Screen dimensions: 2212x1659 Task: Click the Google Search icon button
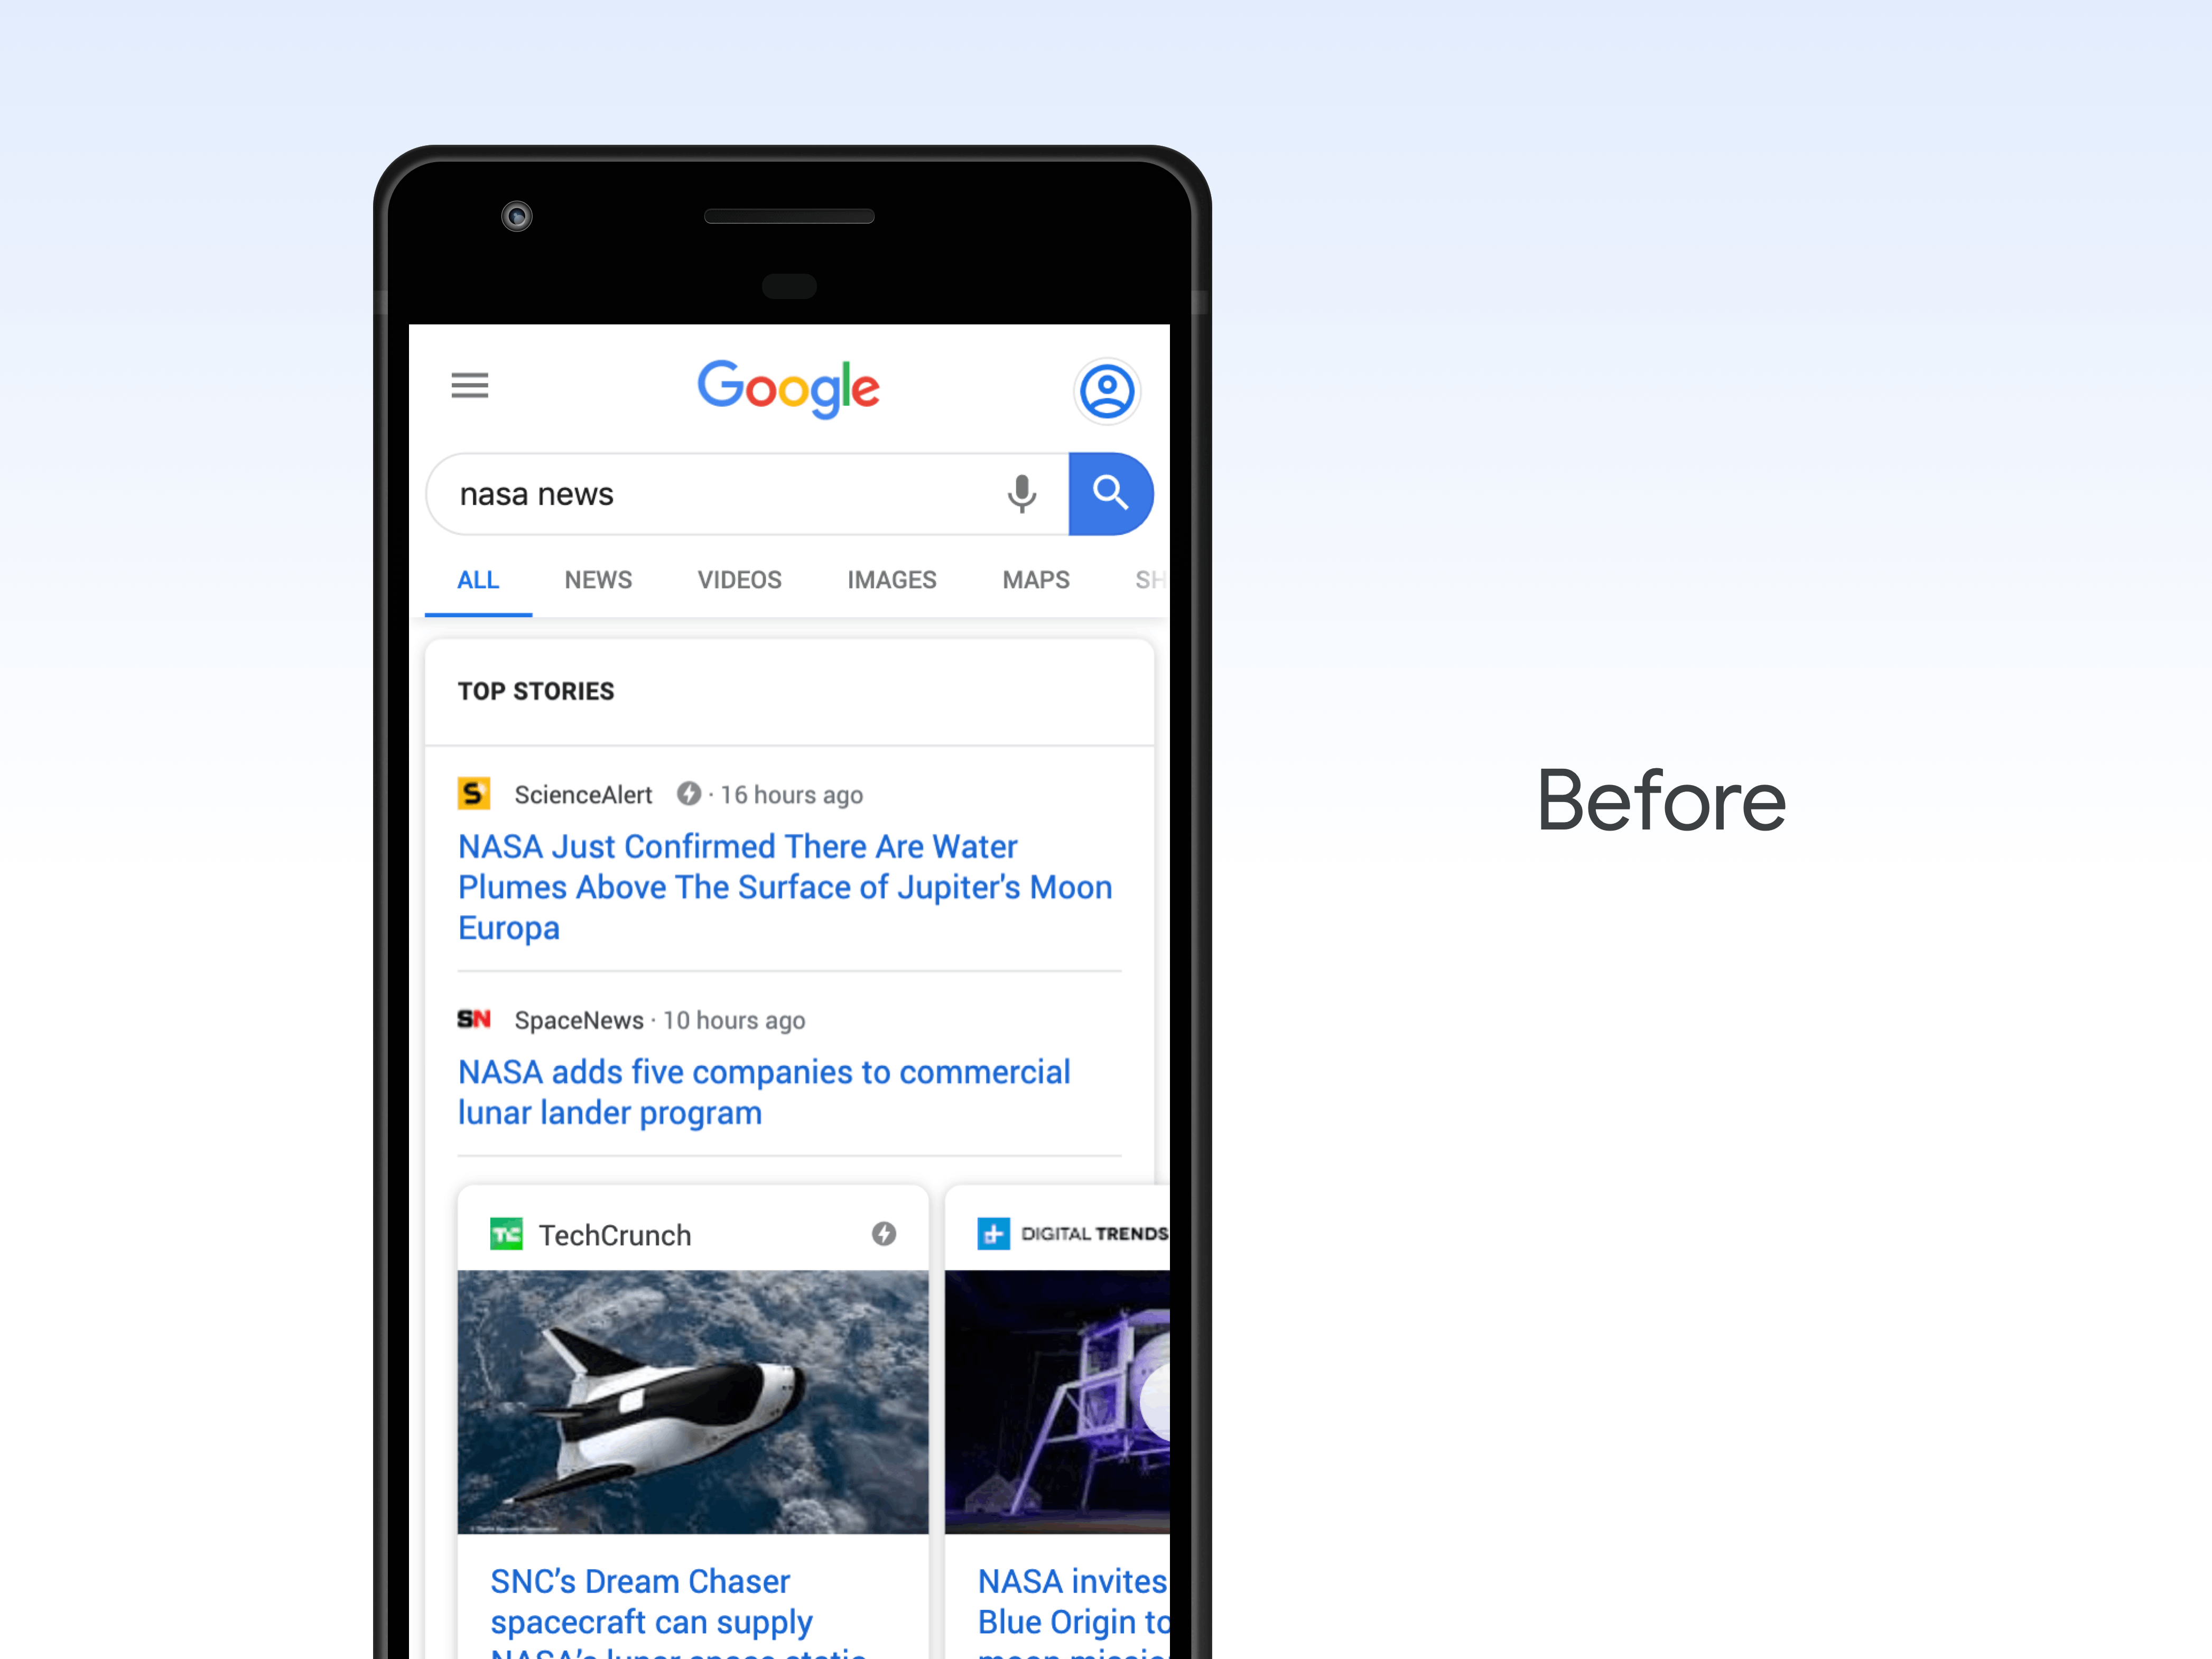click(1109, 493)
